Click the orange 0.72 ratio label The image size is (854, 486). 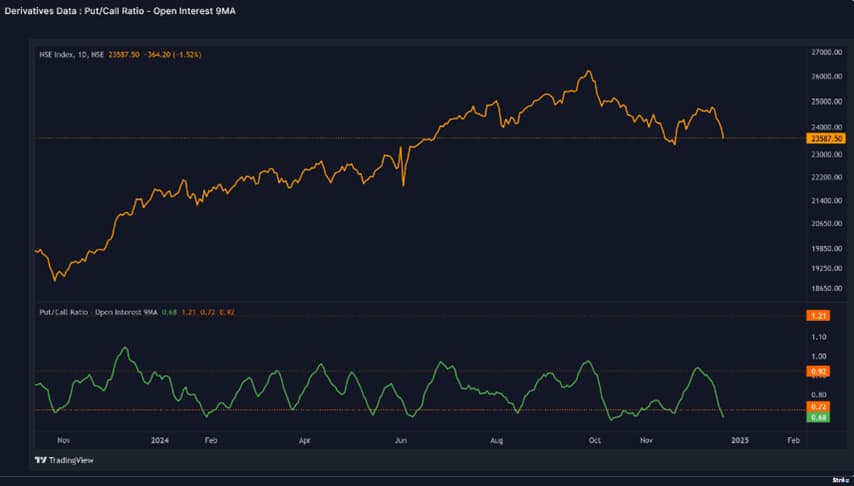[x=816, y=407]
